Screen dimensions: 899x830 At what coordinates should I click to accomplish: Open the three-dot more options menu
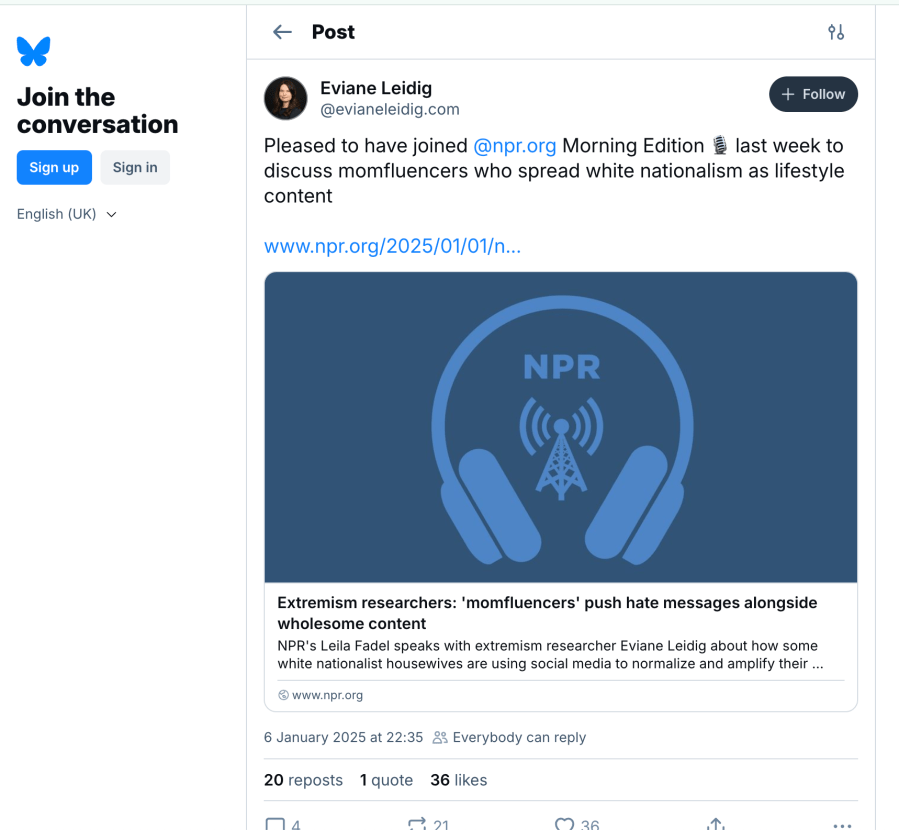843,825
